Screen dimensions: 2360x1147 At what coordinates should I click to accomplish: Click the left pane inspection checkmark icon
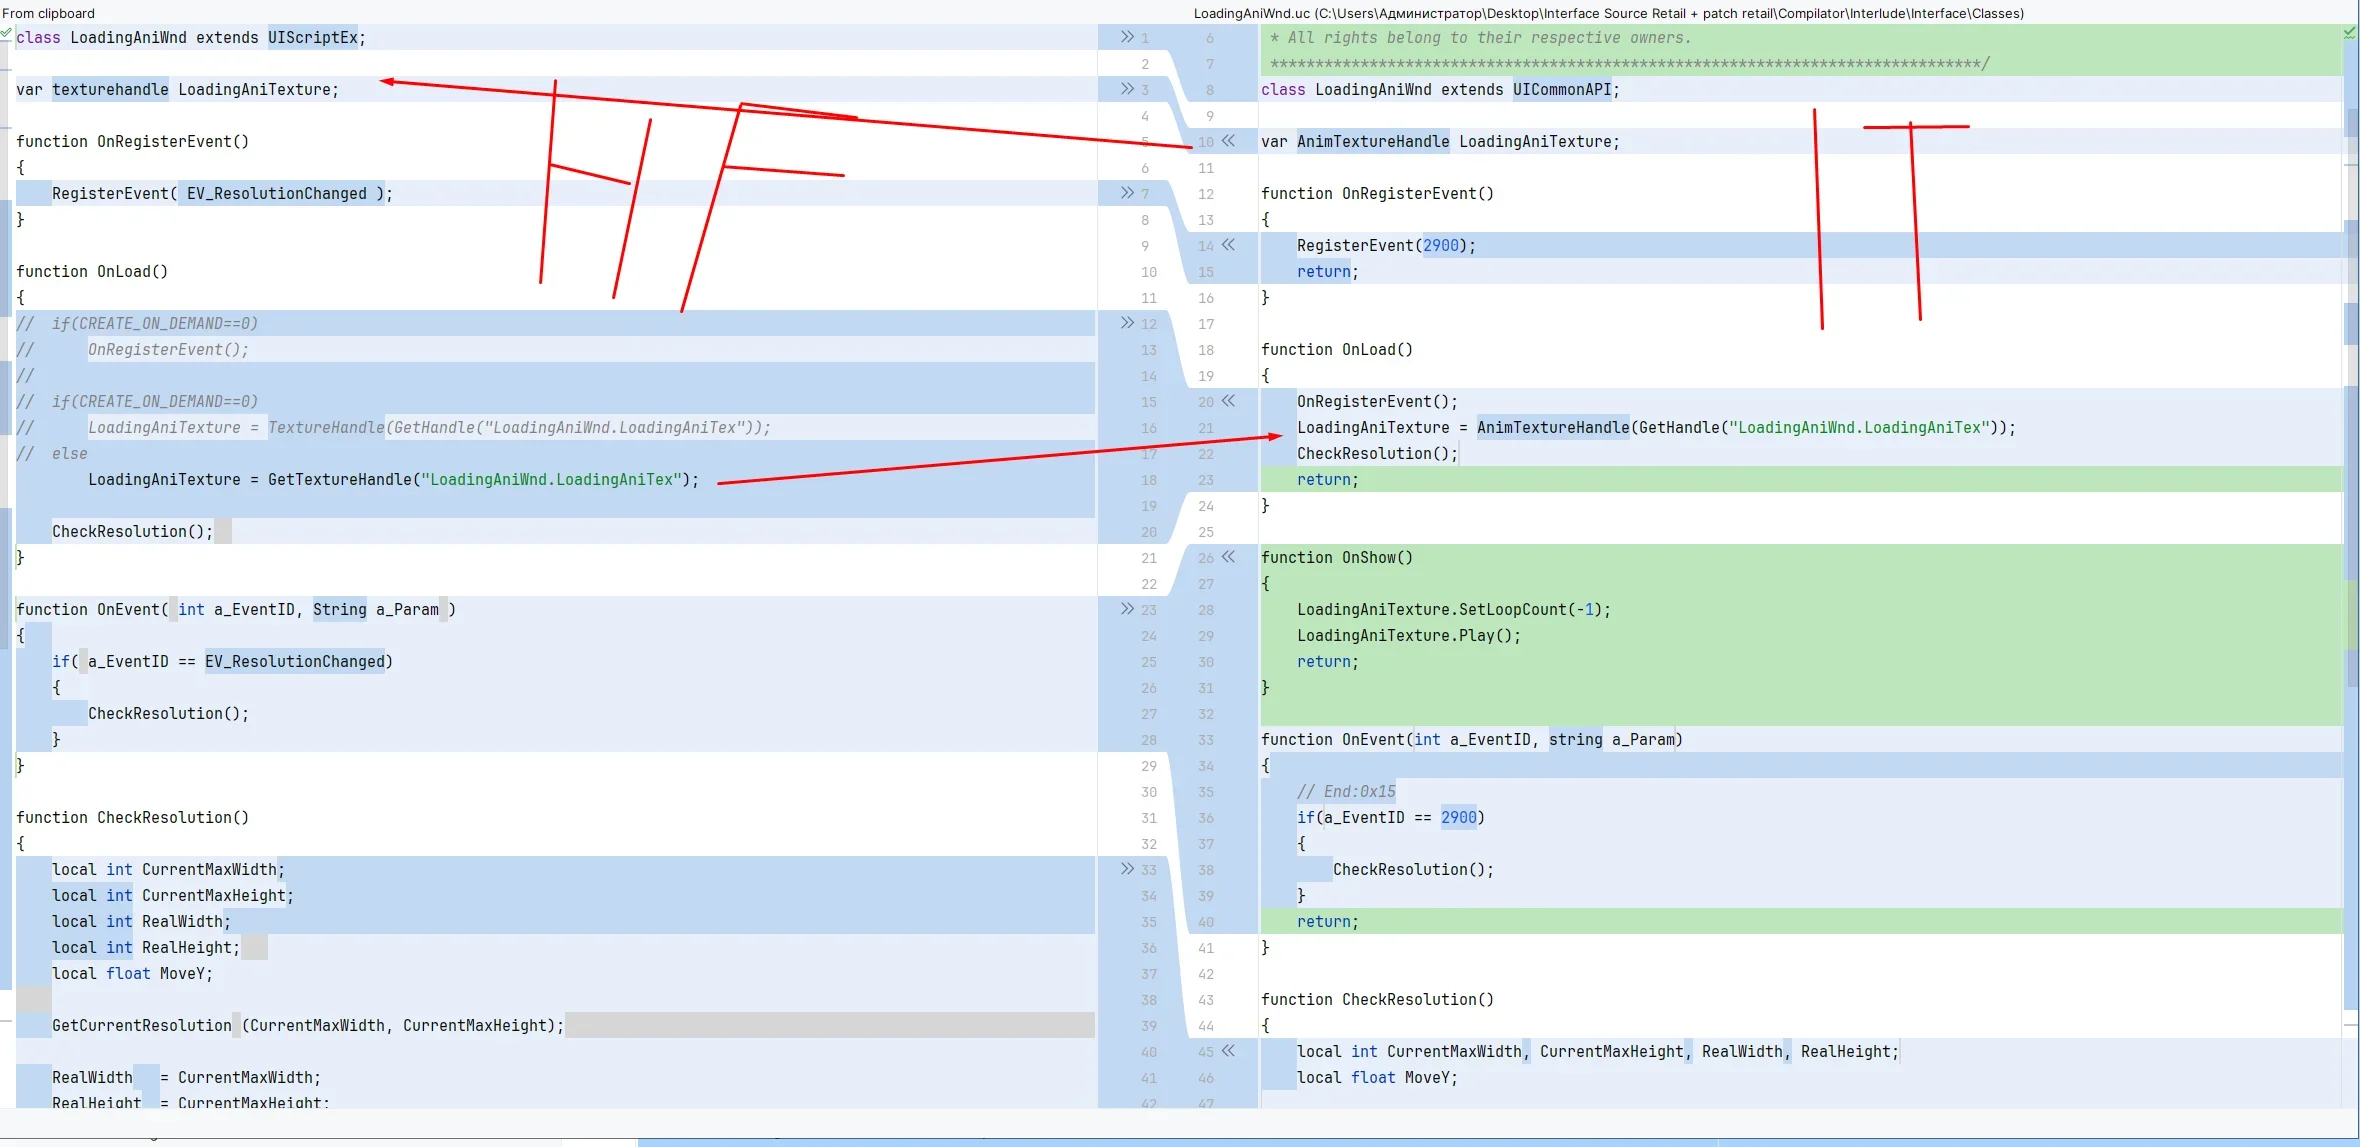6,33
